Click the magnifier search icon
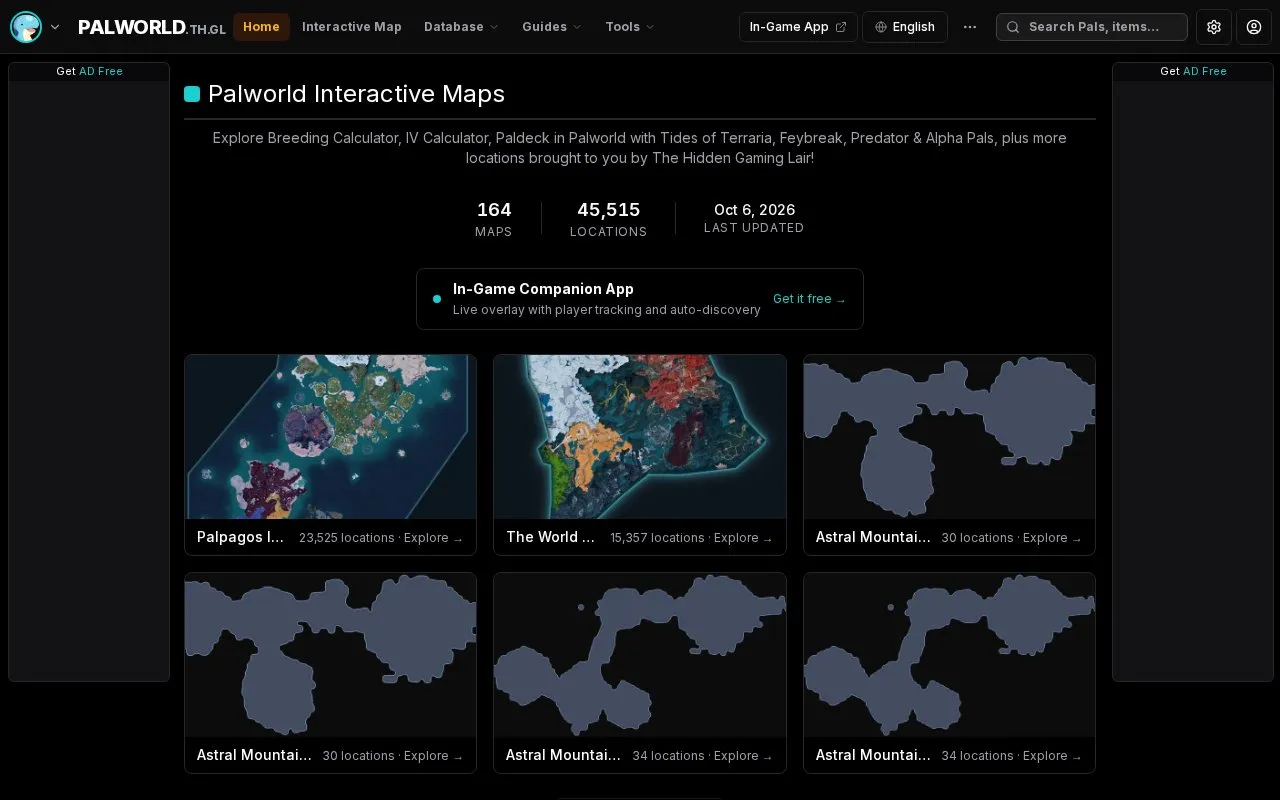1280x800 pixels. [x=1013, y=27]
